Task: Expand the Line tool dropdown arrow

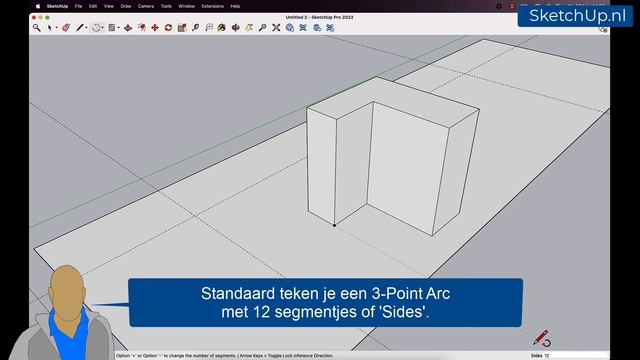Action: pyautogui.click(x=86, y=28)
